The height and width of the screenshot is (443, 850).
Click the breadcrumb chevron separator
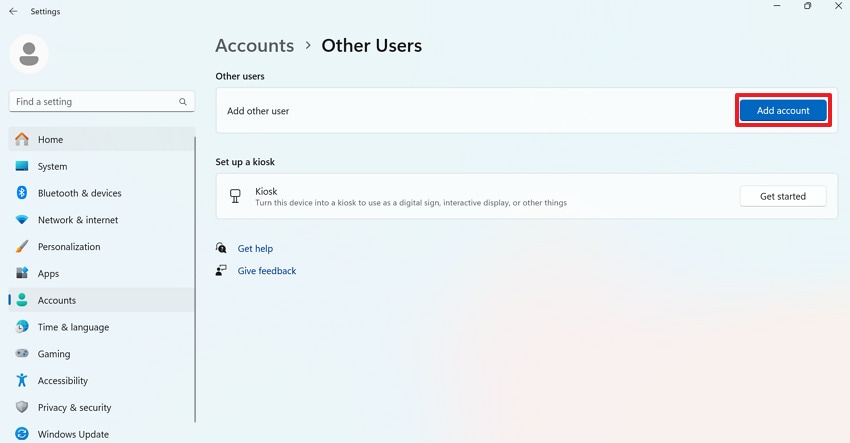[x=308, y=46]
